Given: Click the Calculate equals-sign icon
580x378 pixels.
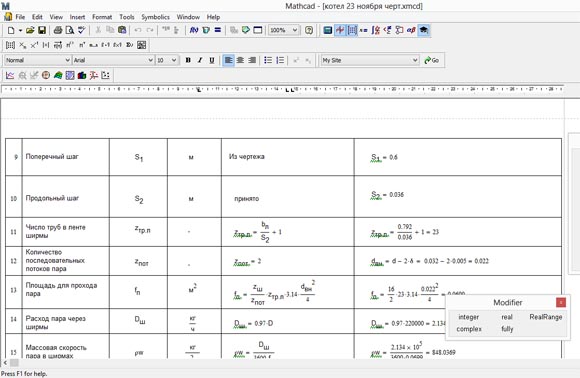Looking at the screenshot, I should [x=218, y=30].
